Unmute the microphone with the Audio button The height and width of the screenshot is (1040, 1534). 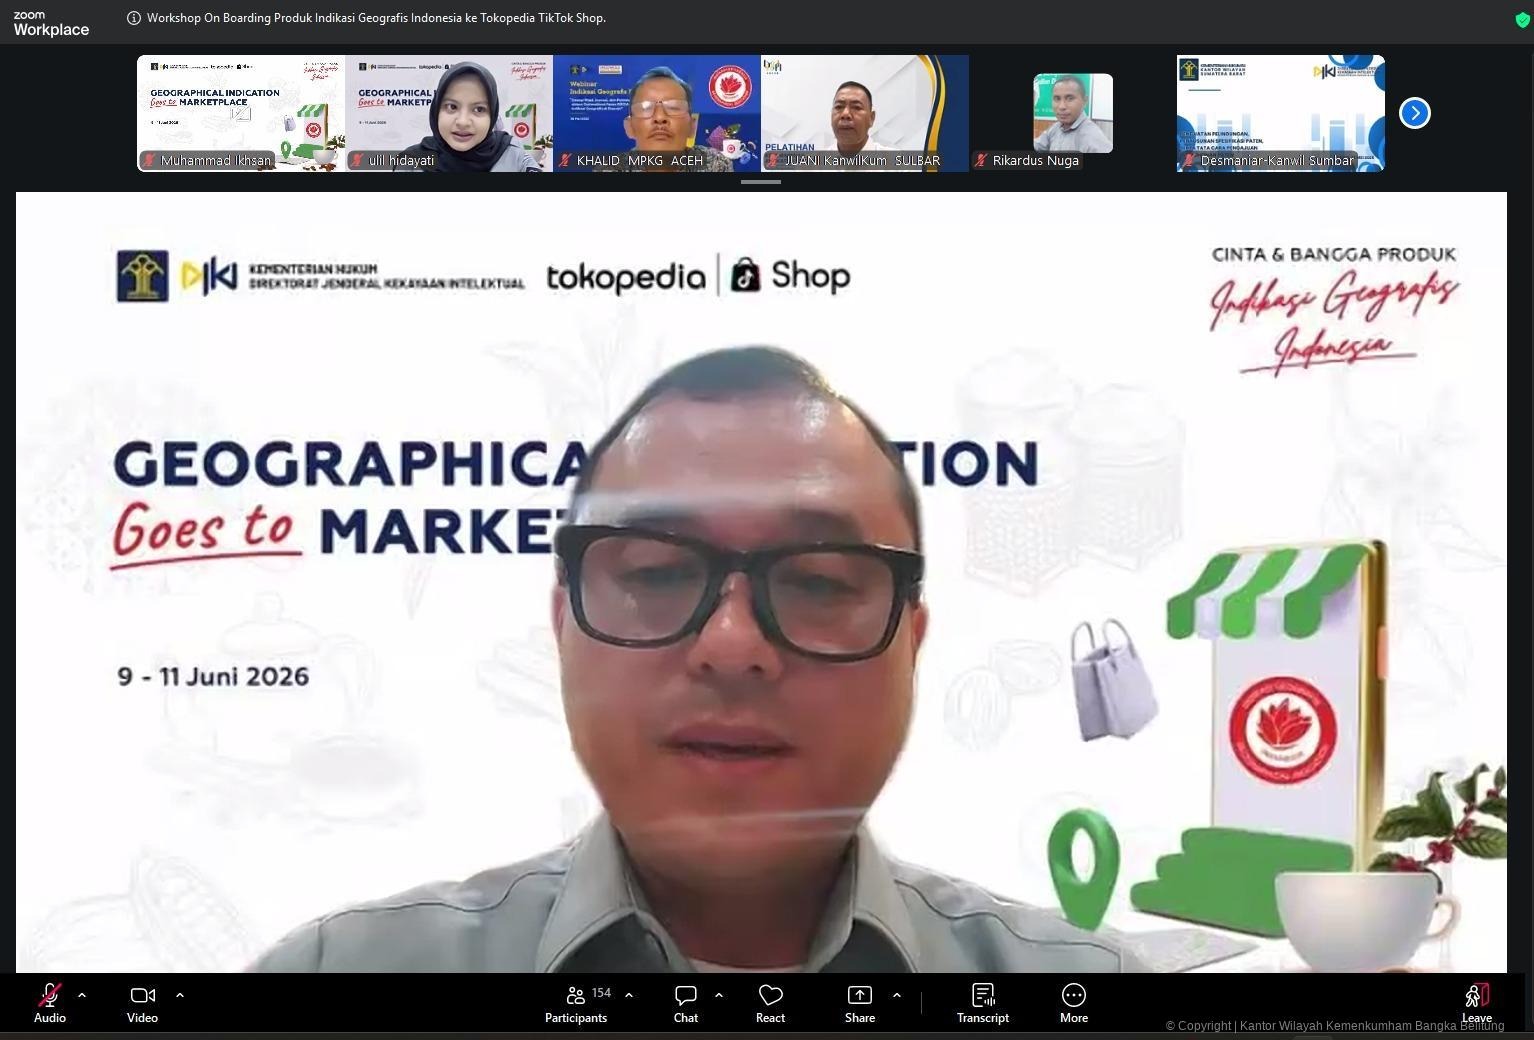pos(50,1003)
